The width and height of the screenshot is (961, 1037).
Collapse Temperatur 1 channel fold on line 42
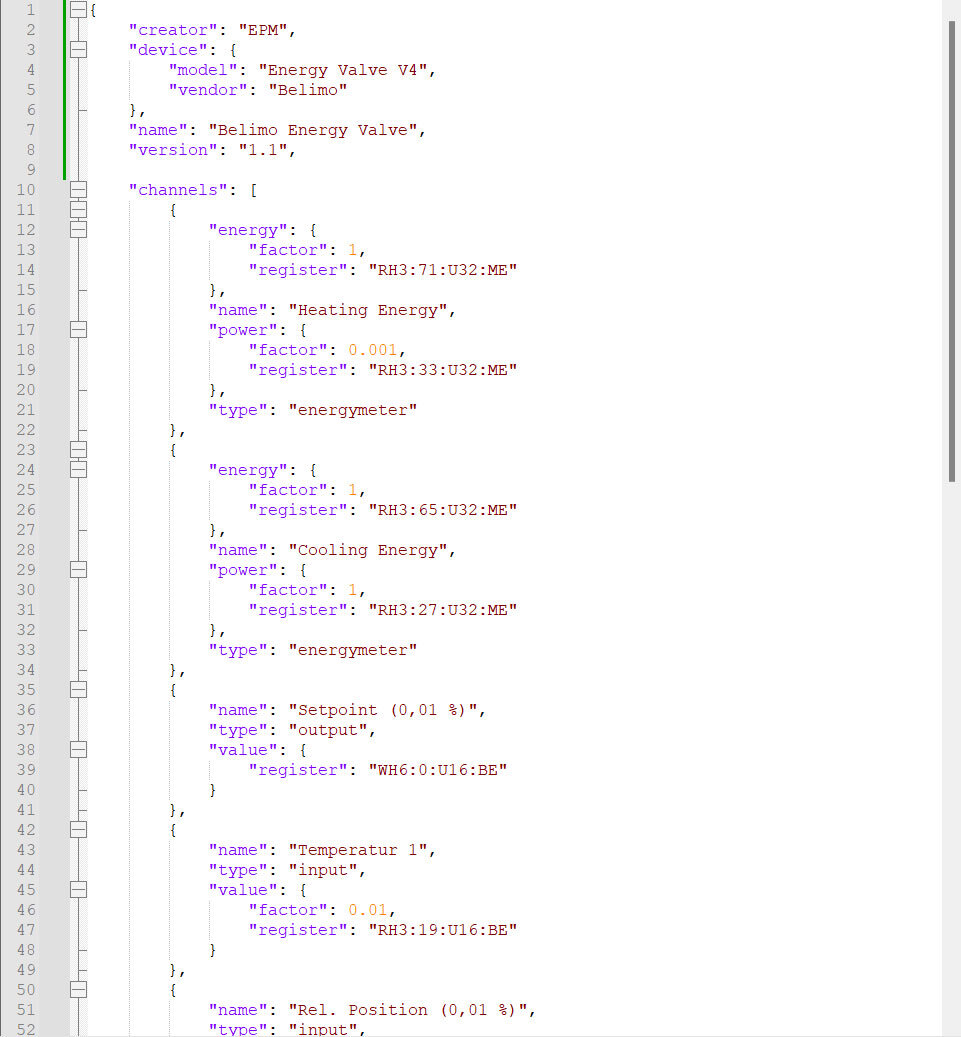pos(78,829)
